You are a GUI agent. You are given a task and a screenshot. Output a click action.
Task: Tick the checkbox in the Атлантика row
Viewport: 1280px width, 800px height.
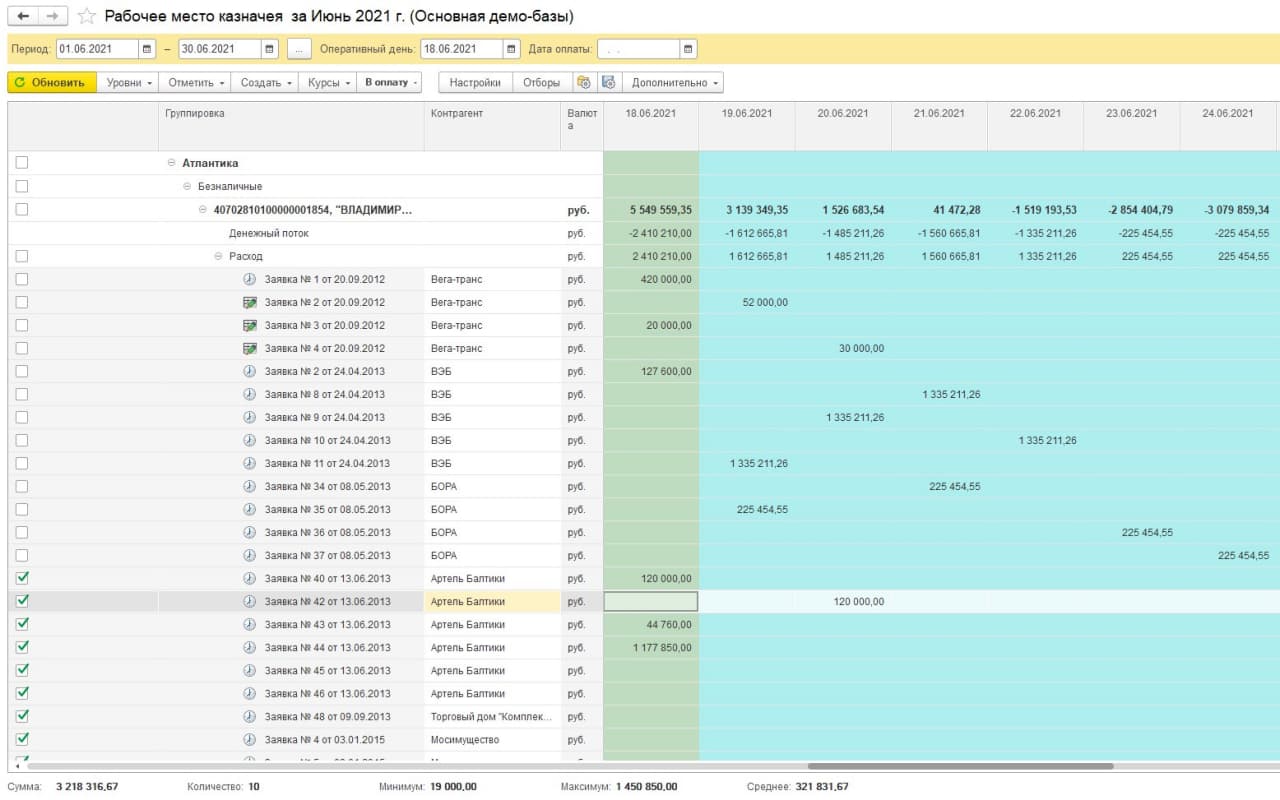[x=22, y=163]
